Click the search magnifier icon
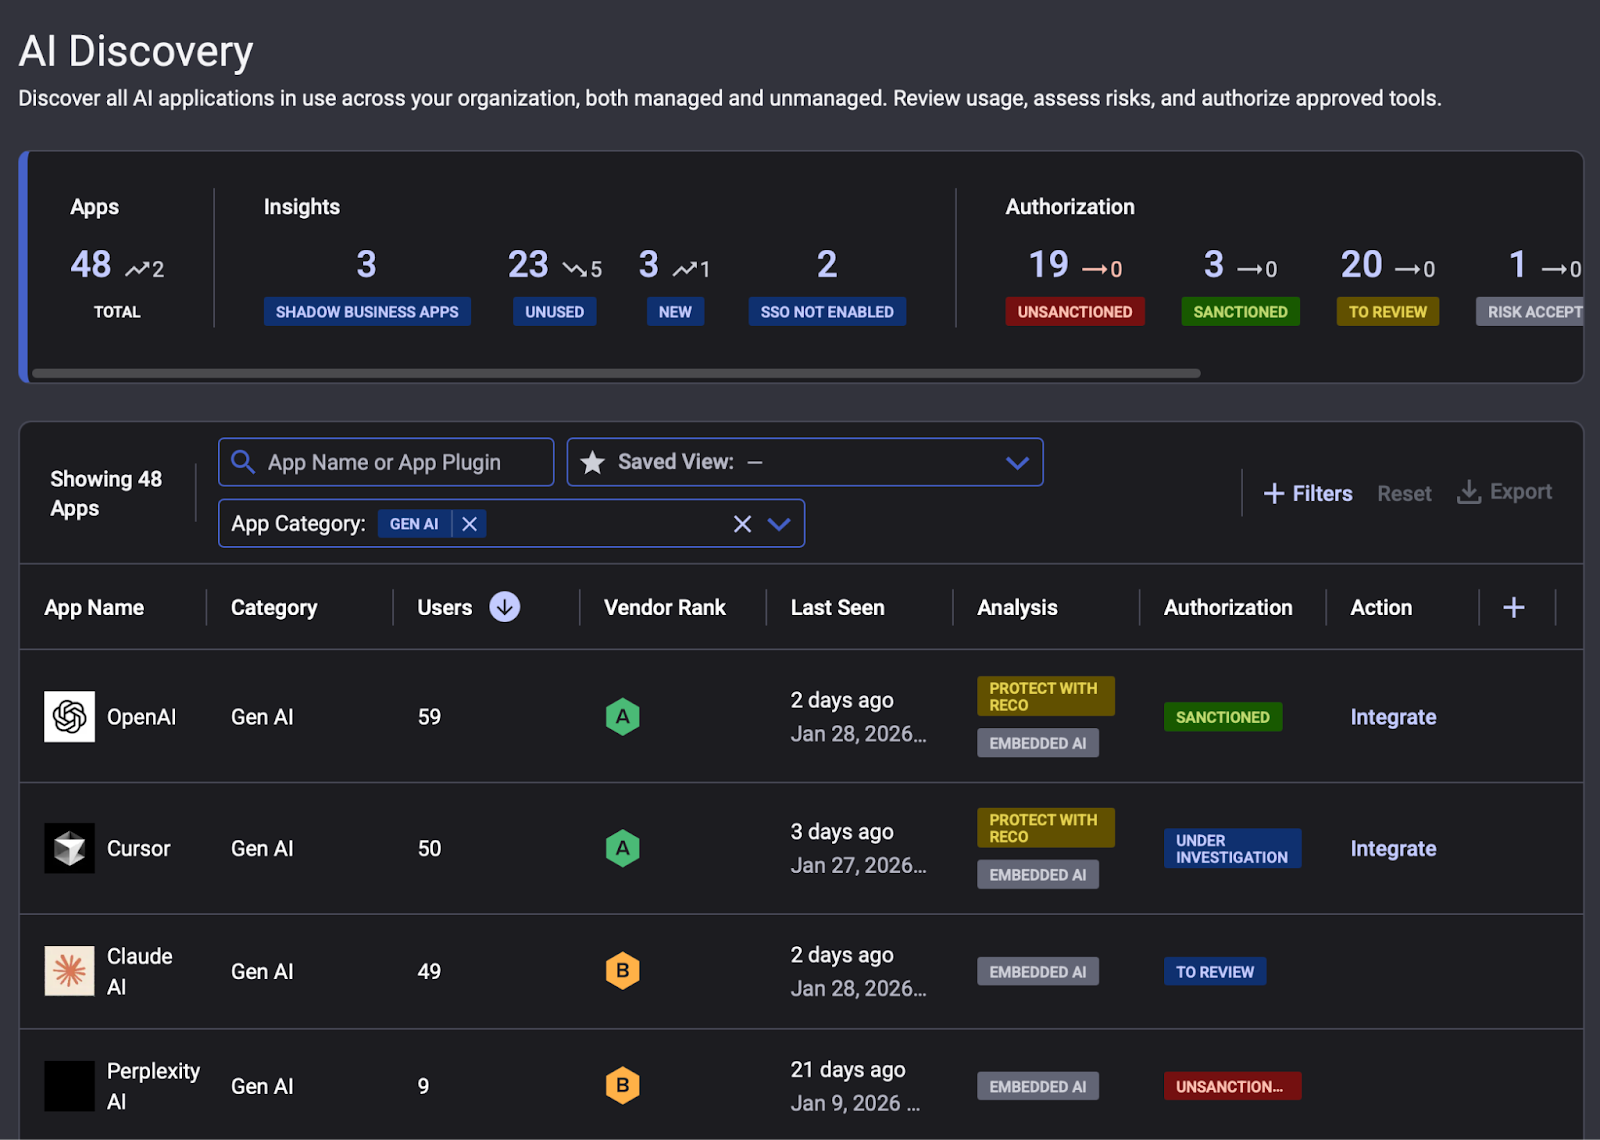The height and width of the screenshot is (1140, 1600). [x=243, y=461]
